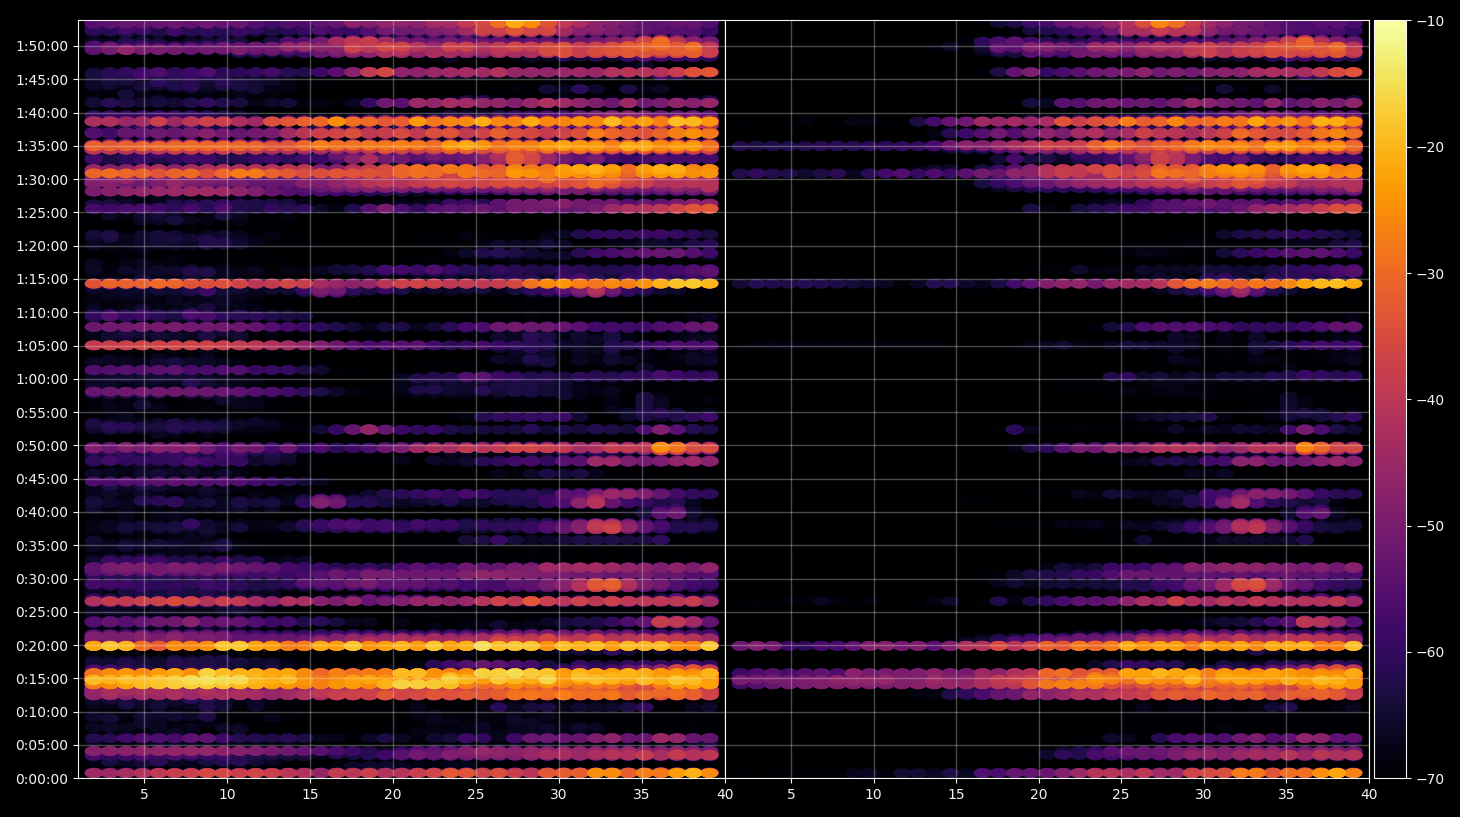
Task: Click the −10 colorbar tick label
Action: [1430, 21]
